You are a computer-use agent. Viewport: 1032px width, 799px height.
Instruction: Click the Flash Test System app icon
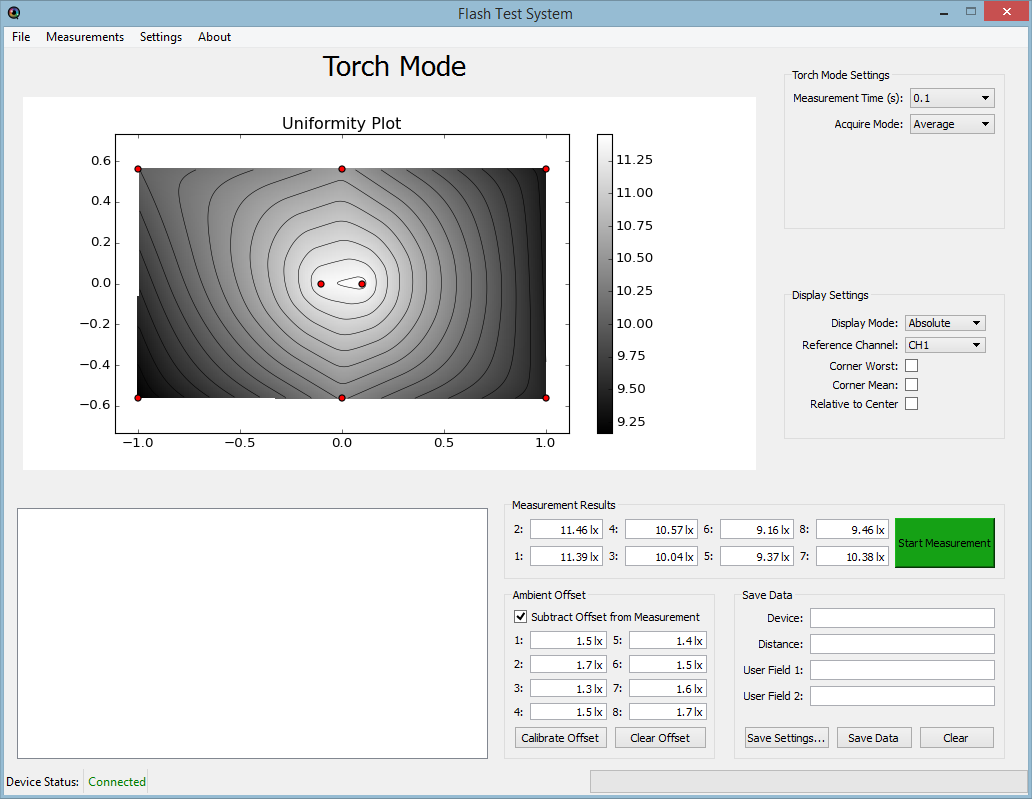(x=13, y=13)
